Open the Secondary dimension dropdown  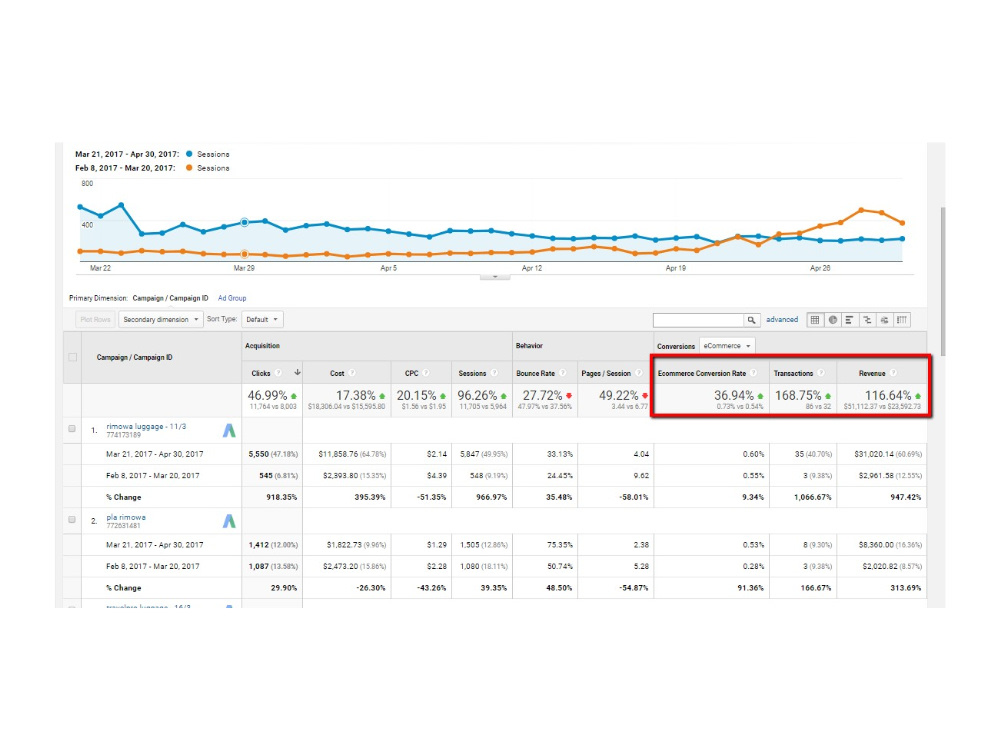pyautogui.click(x=161, y=320)
